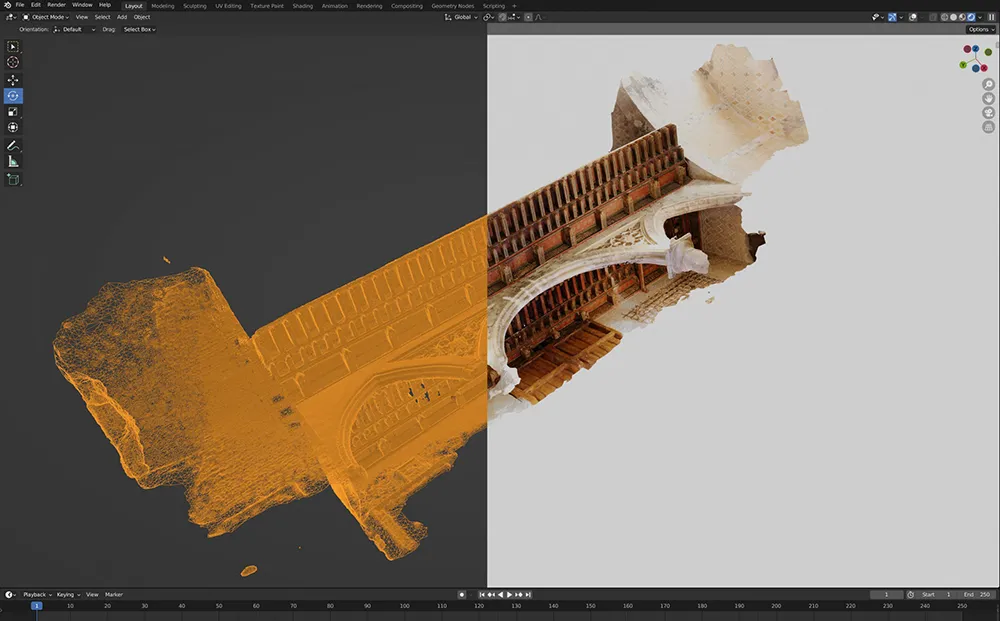The width and height of the screenshot is (1000, 621).
Task: Click the Select Box tool icon
Action: (13, 46)
